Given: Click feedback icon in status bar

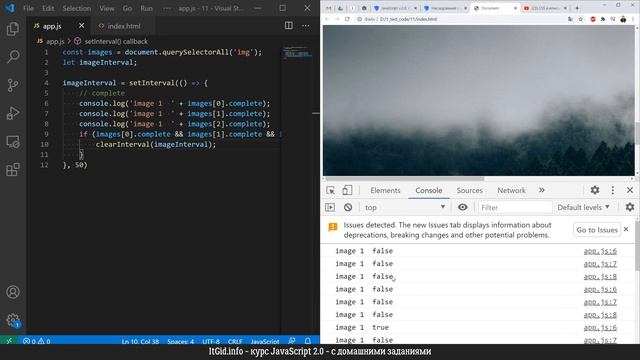Looking at the screenshot, I should pyautogui.click(x=291, y=341).
